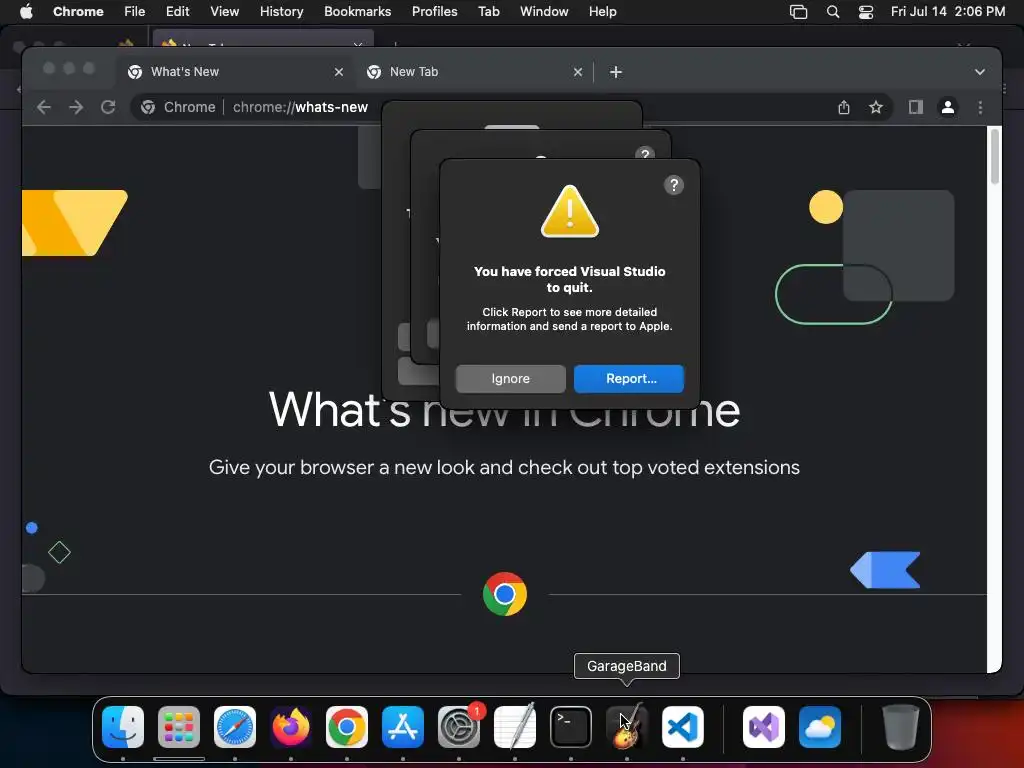The width and height of the screenshot is (1024, 768).
Task: Open the Edit menu
Action: (x=178, y=12)
